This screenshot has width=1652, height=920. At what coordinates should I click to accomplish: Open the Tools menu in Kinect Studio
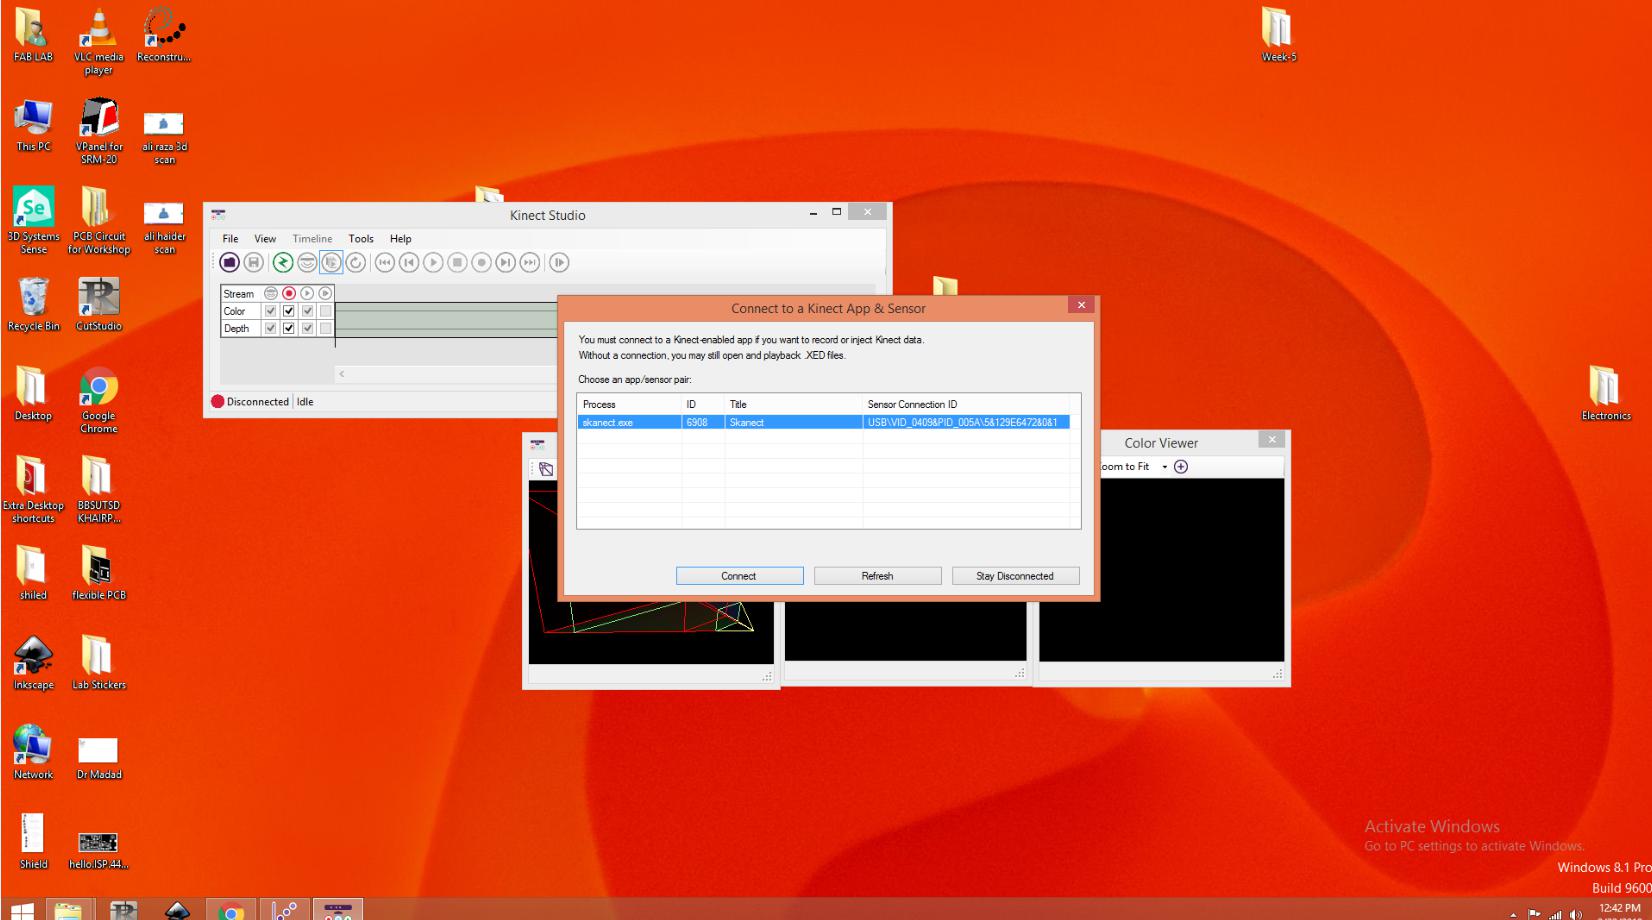361,239
